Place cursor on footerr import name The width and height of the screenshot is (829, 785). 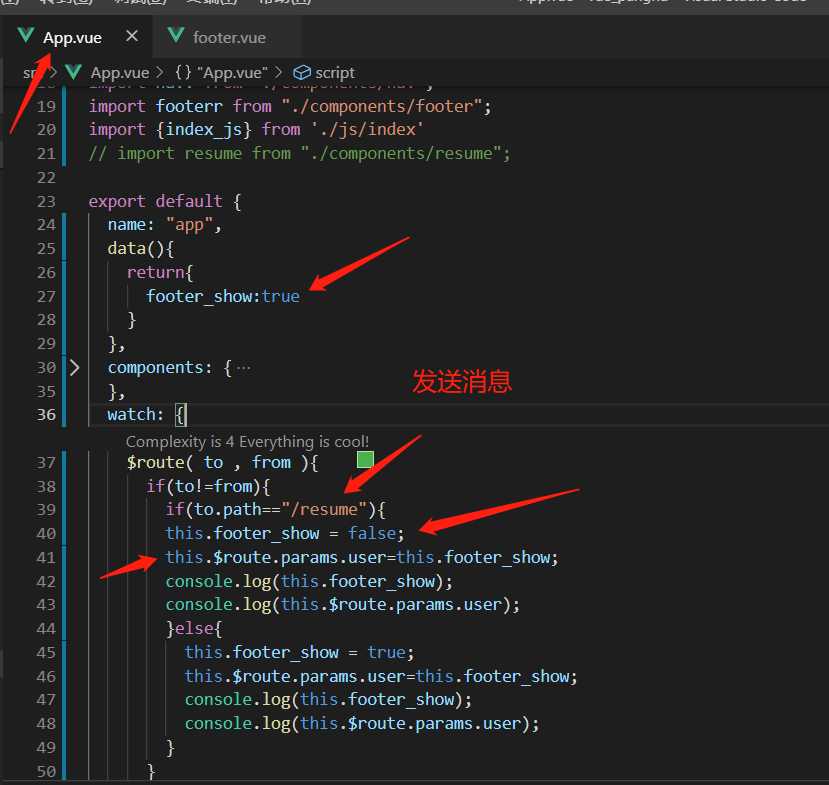pos(189,106)
